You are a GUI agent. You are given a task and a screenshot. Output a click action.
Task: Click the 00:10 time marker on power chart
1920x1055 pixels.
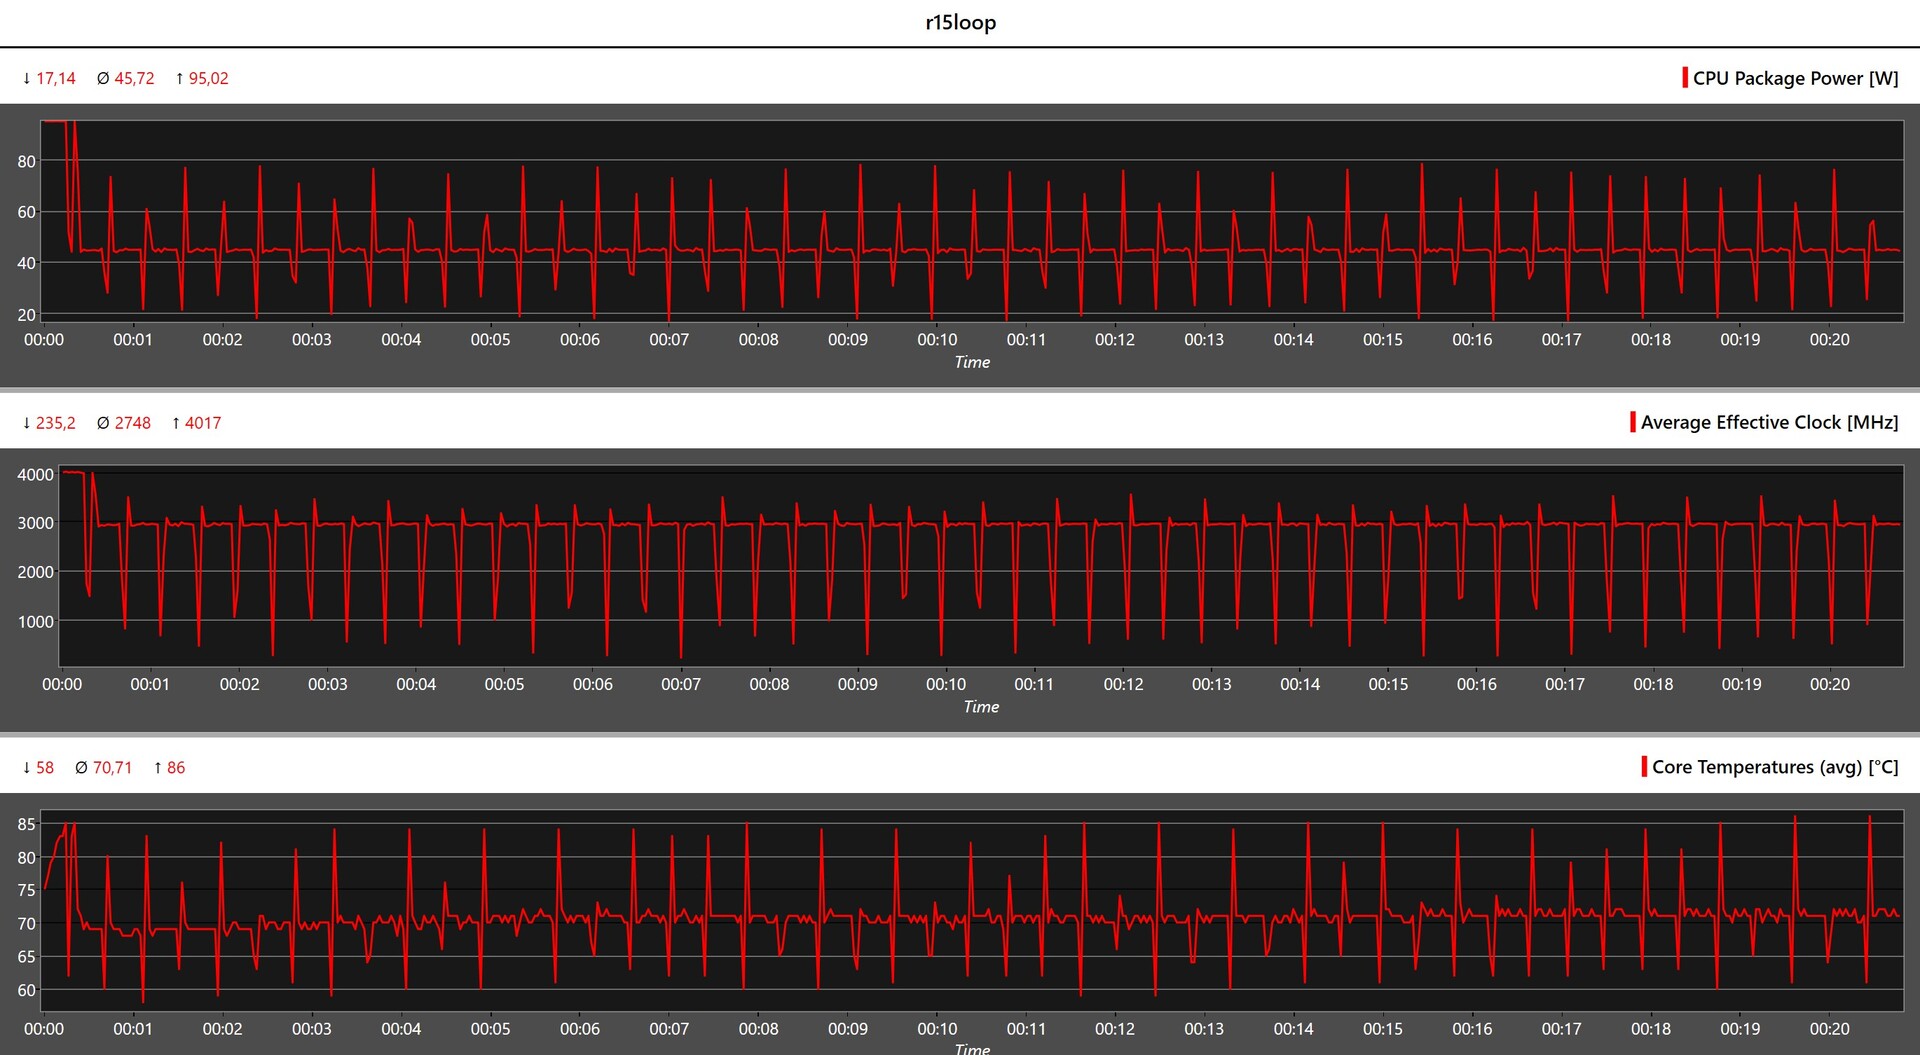(x=937, y=340)
